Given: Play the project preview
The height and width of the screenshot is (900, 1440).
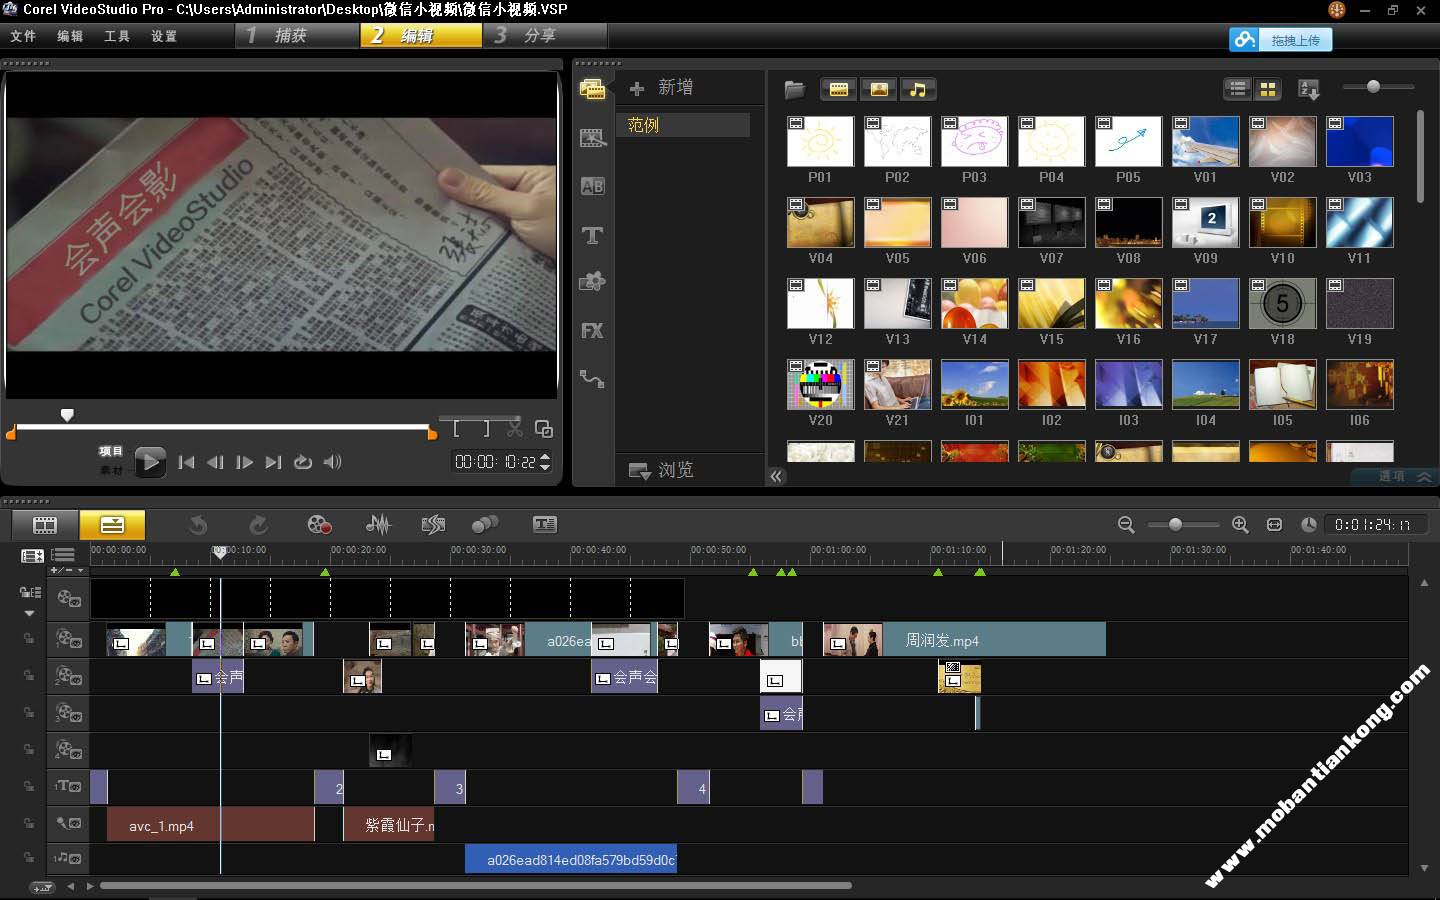Looking at the screenshot, I should (150, 462).
